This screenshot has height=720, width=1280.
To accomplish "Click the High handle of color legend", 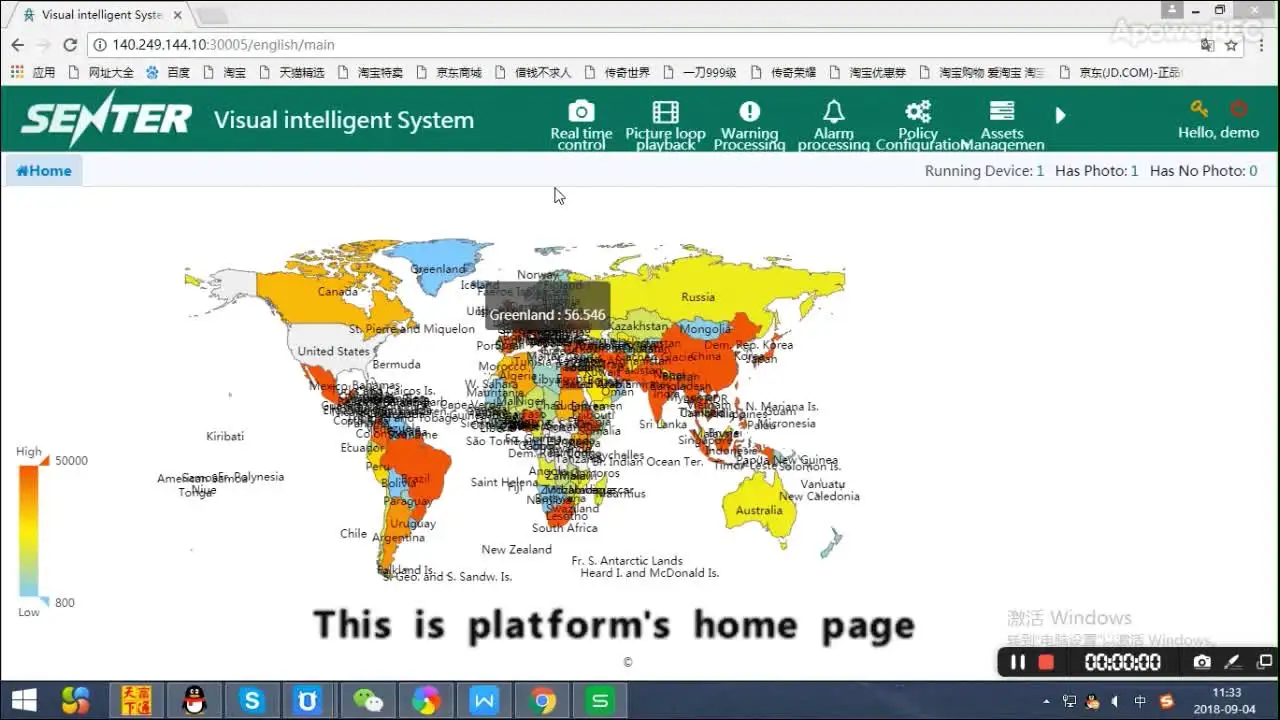I will point(43,459).
